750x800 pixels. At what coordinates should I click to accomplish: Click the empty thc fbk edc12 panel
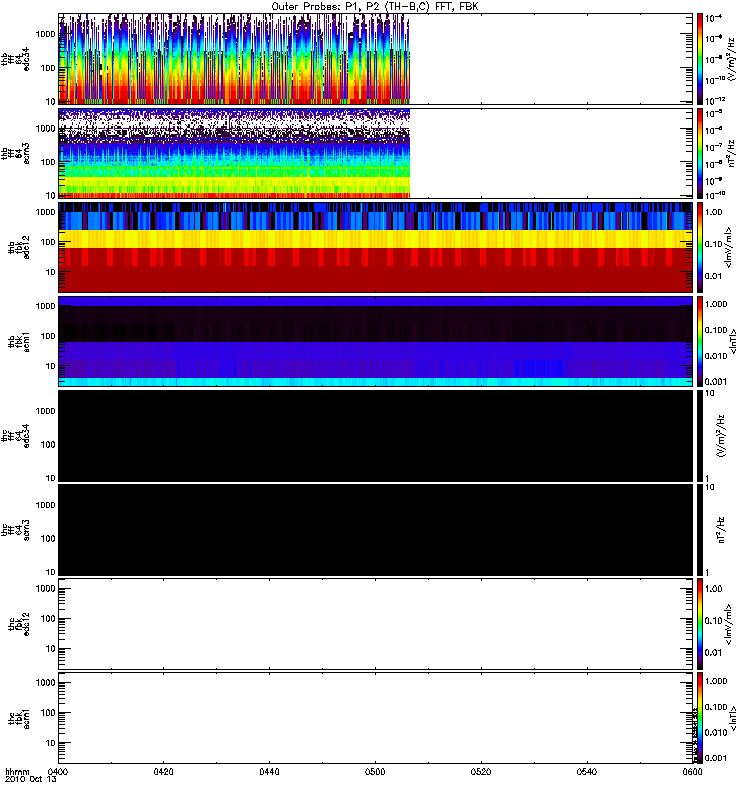[x=376, y=624]
